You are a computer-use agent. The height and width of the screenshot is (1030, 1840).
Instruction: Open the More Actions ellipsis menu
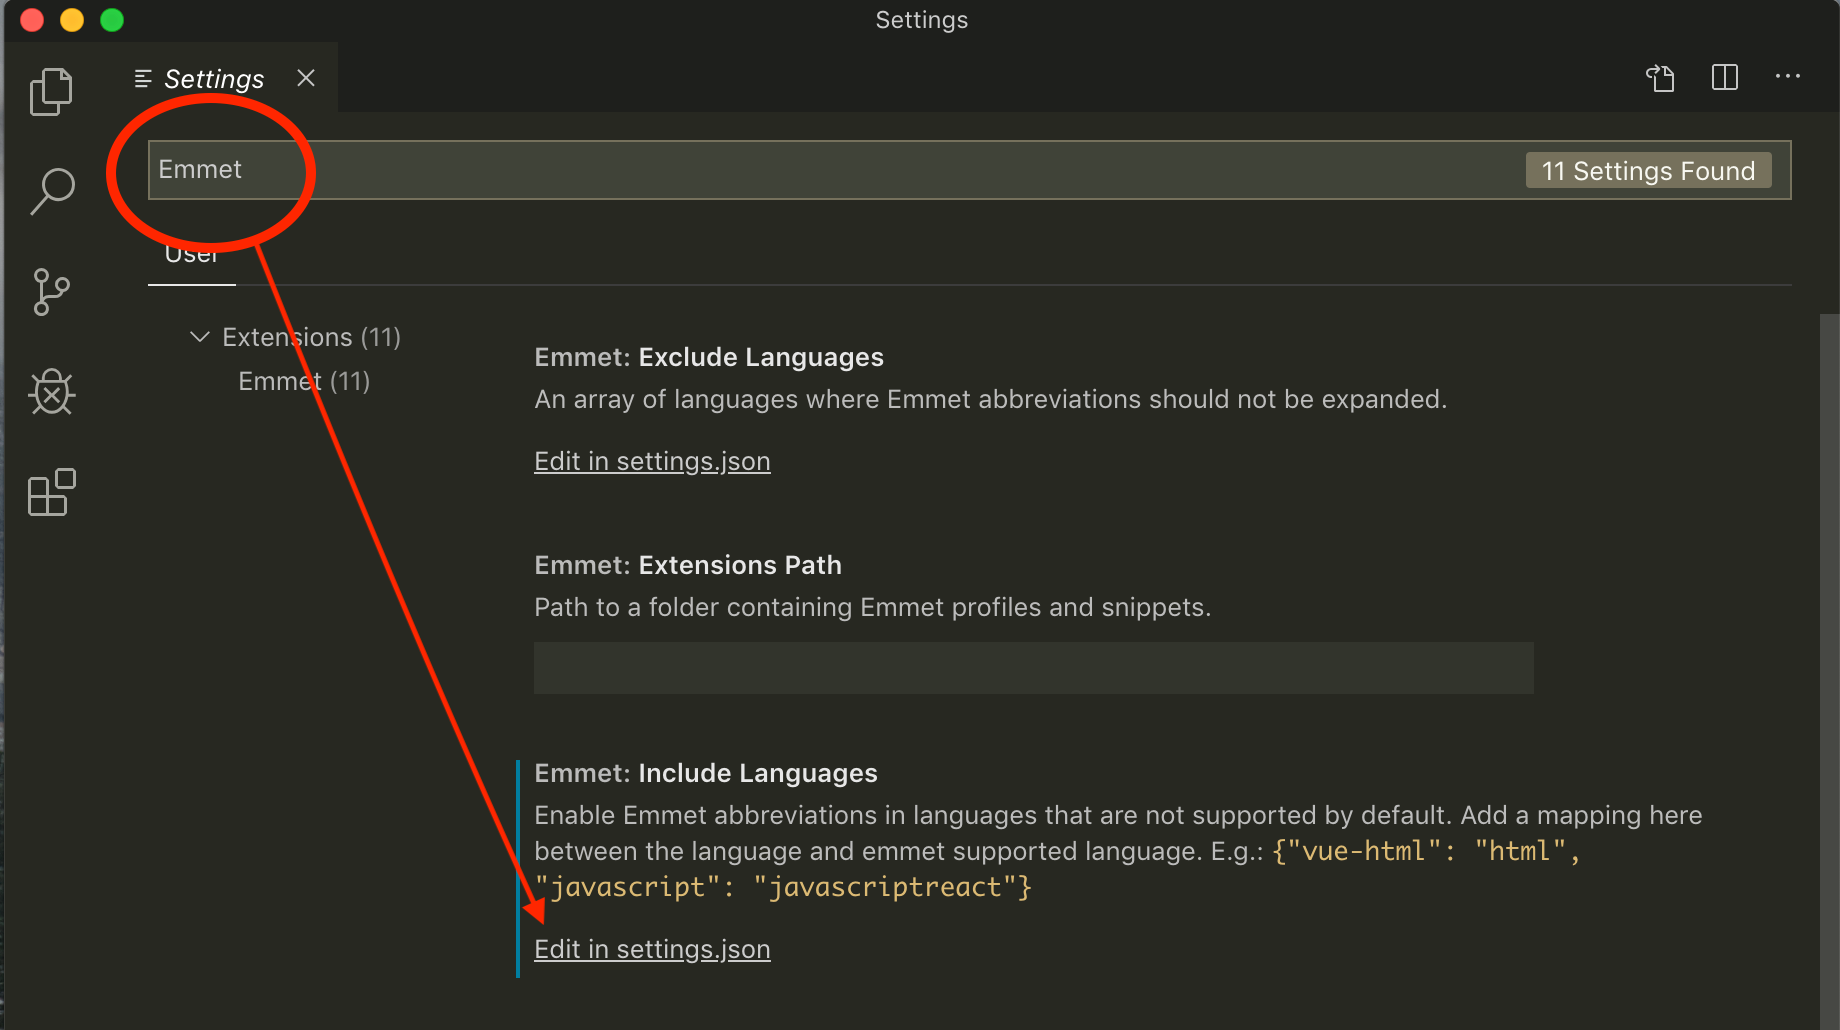click(1788, 77)
